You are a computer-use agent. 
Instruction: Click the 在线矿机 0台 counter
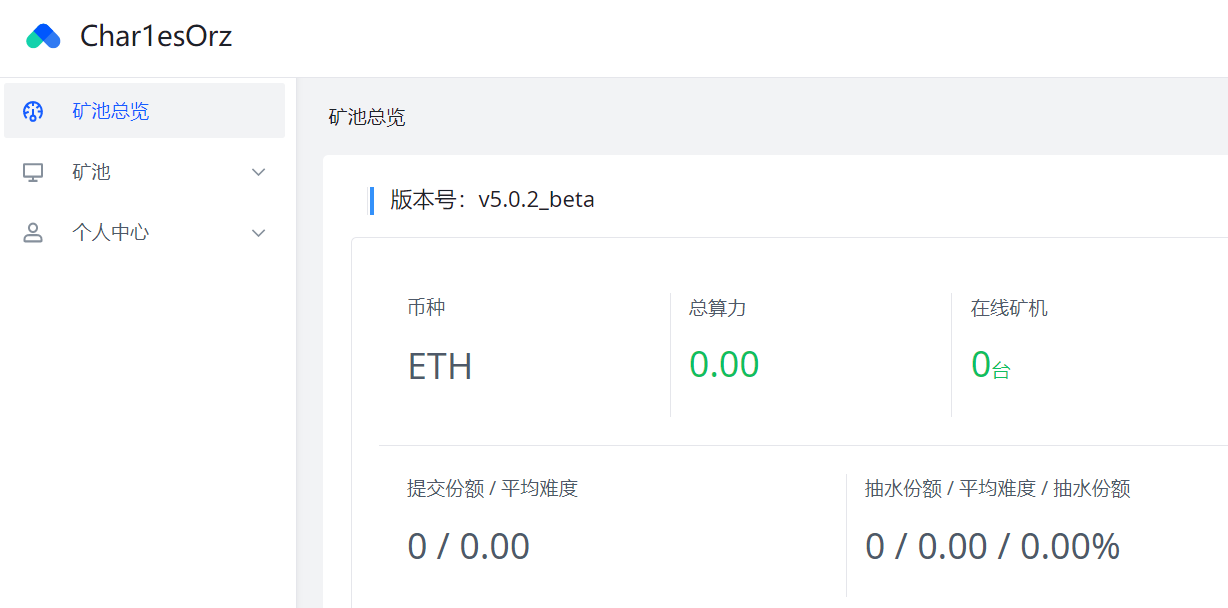(x=990, y=365)
